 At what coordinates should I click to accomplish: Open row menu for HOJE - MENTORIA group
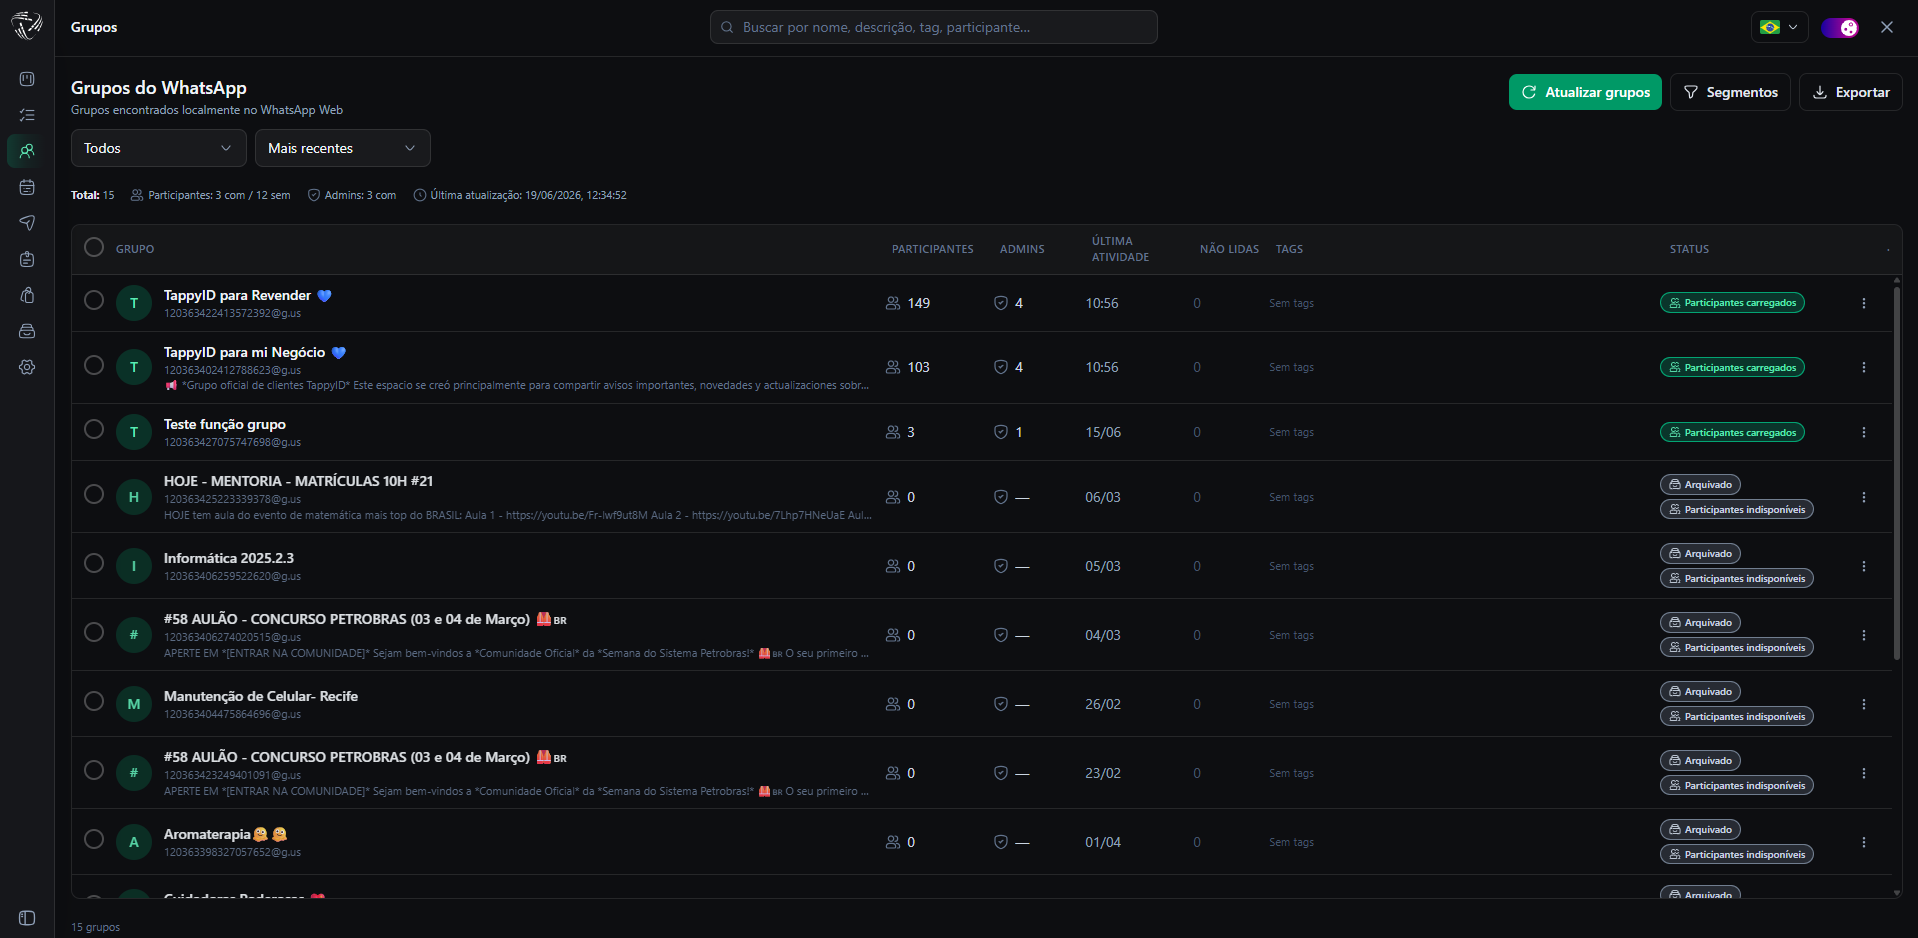tap(1864, 497)
